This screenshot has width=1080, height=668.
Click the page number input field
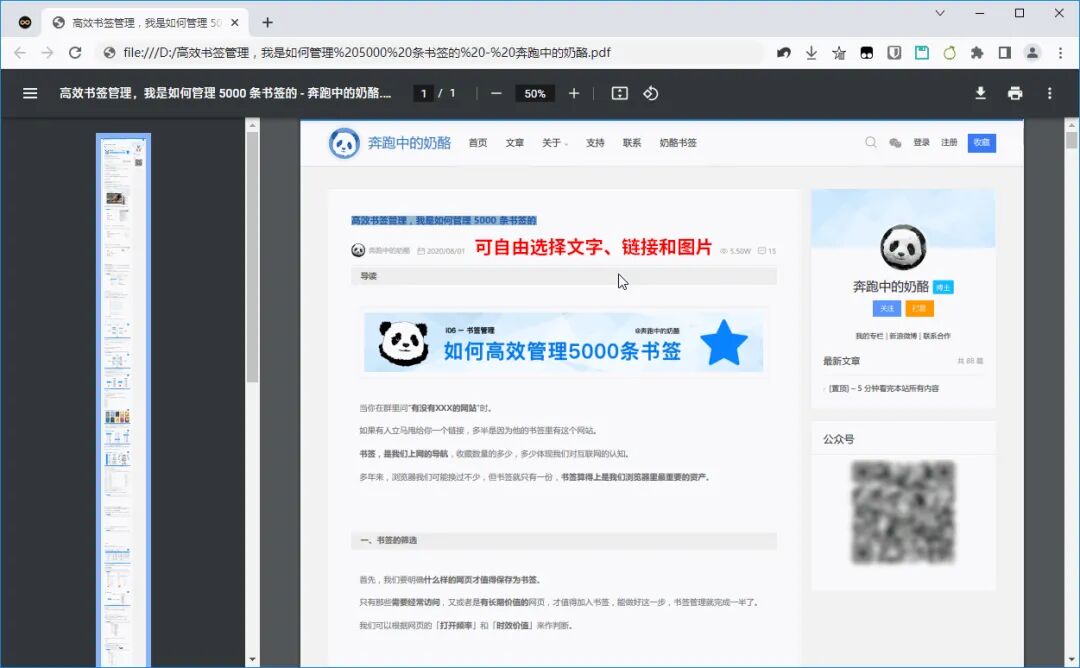coord(423,93)
